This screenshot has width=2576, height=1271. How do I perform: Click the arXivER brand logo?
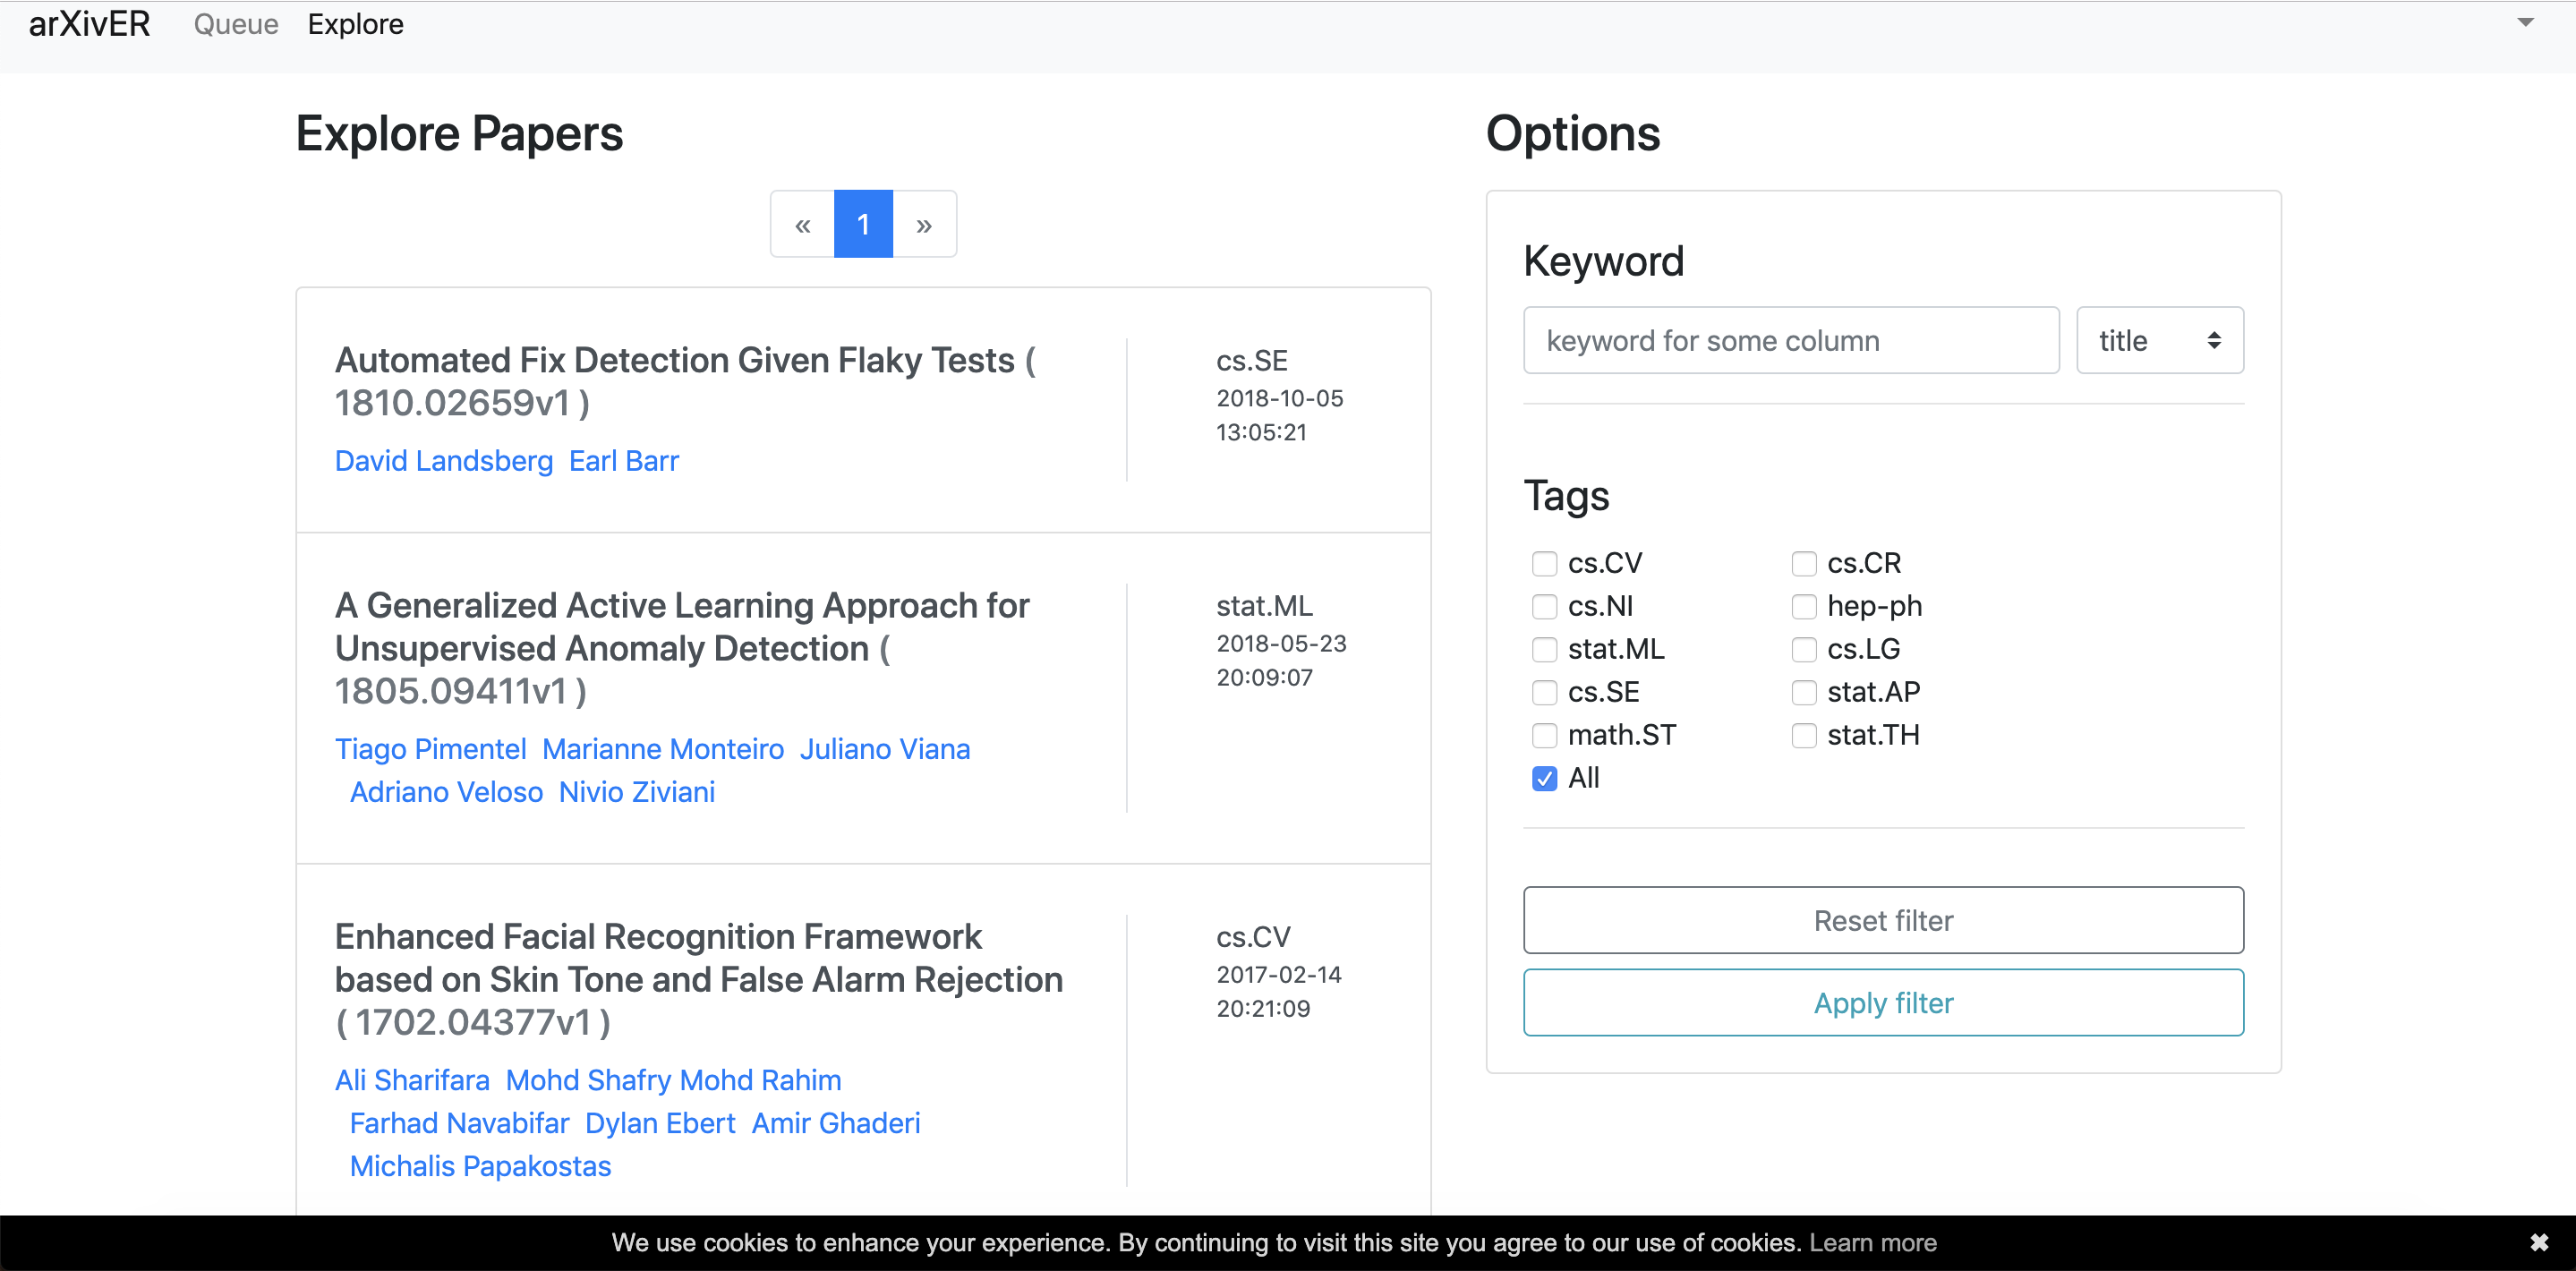point(89,24)
